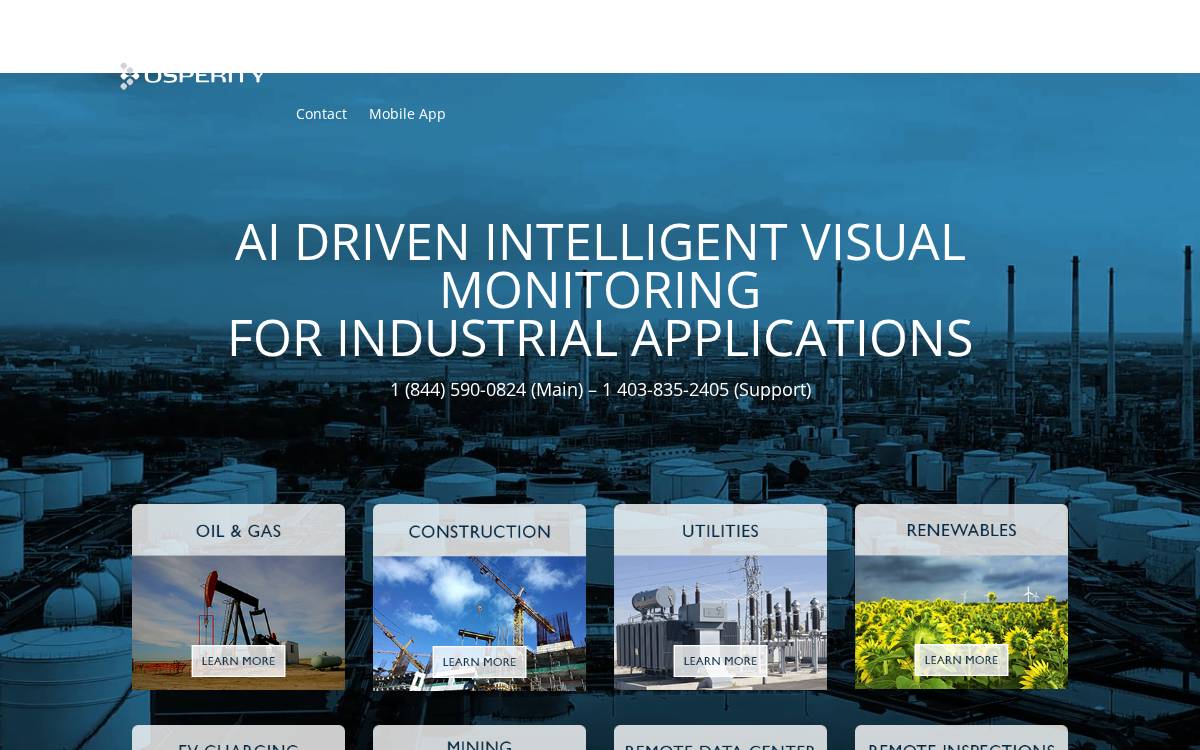
Task: Click the phone numbers line under the headline
Action: tap(600, 389)
